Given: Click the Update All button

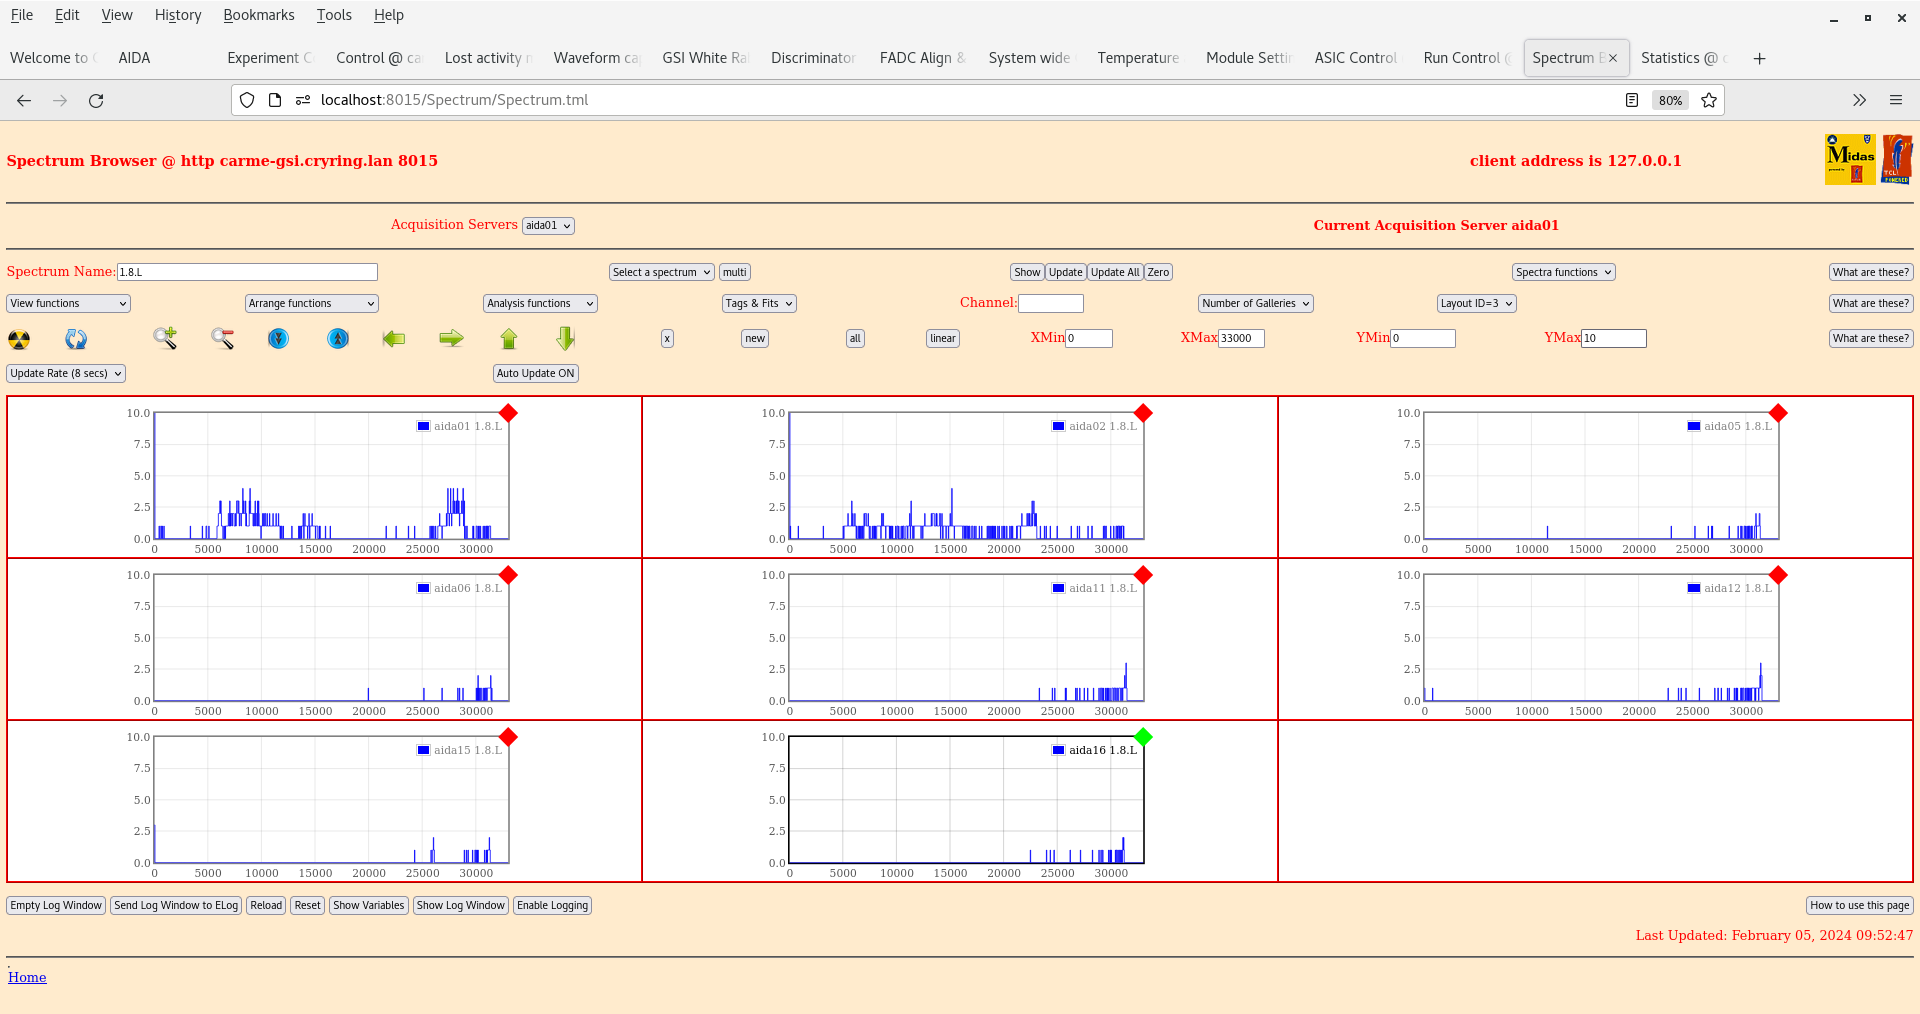Looking at the screenshot, I should [x=1114, y=272].
